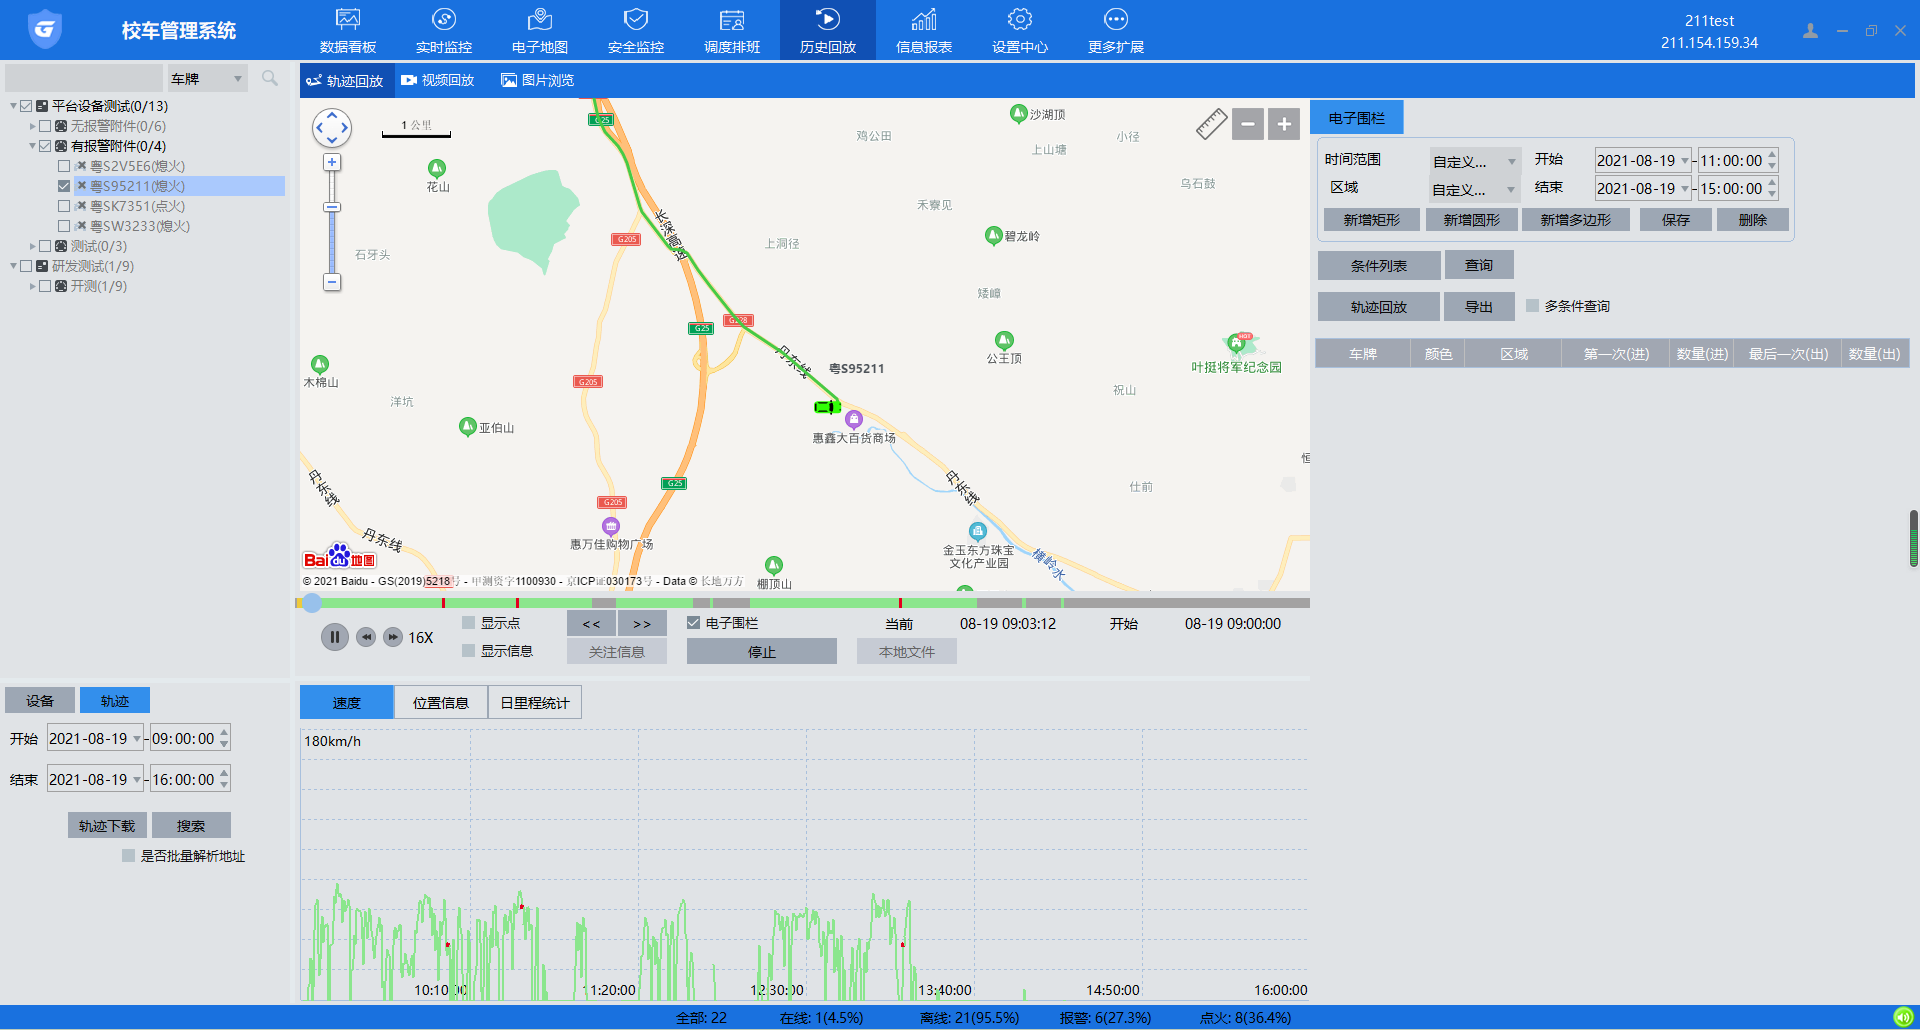Uncheck the 粤S95211 vehicle checkbox

coord(64,186)
